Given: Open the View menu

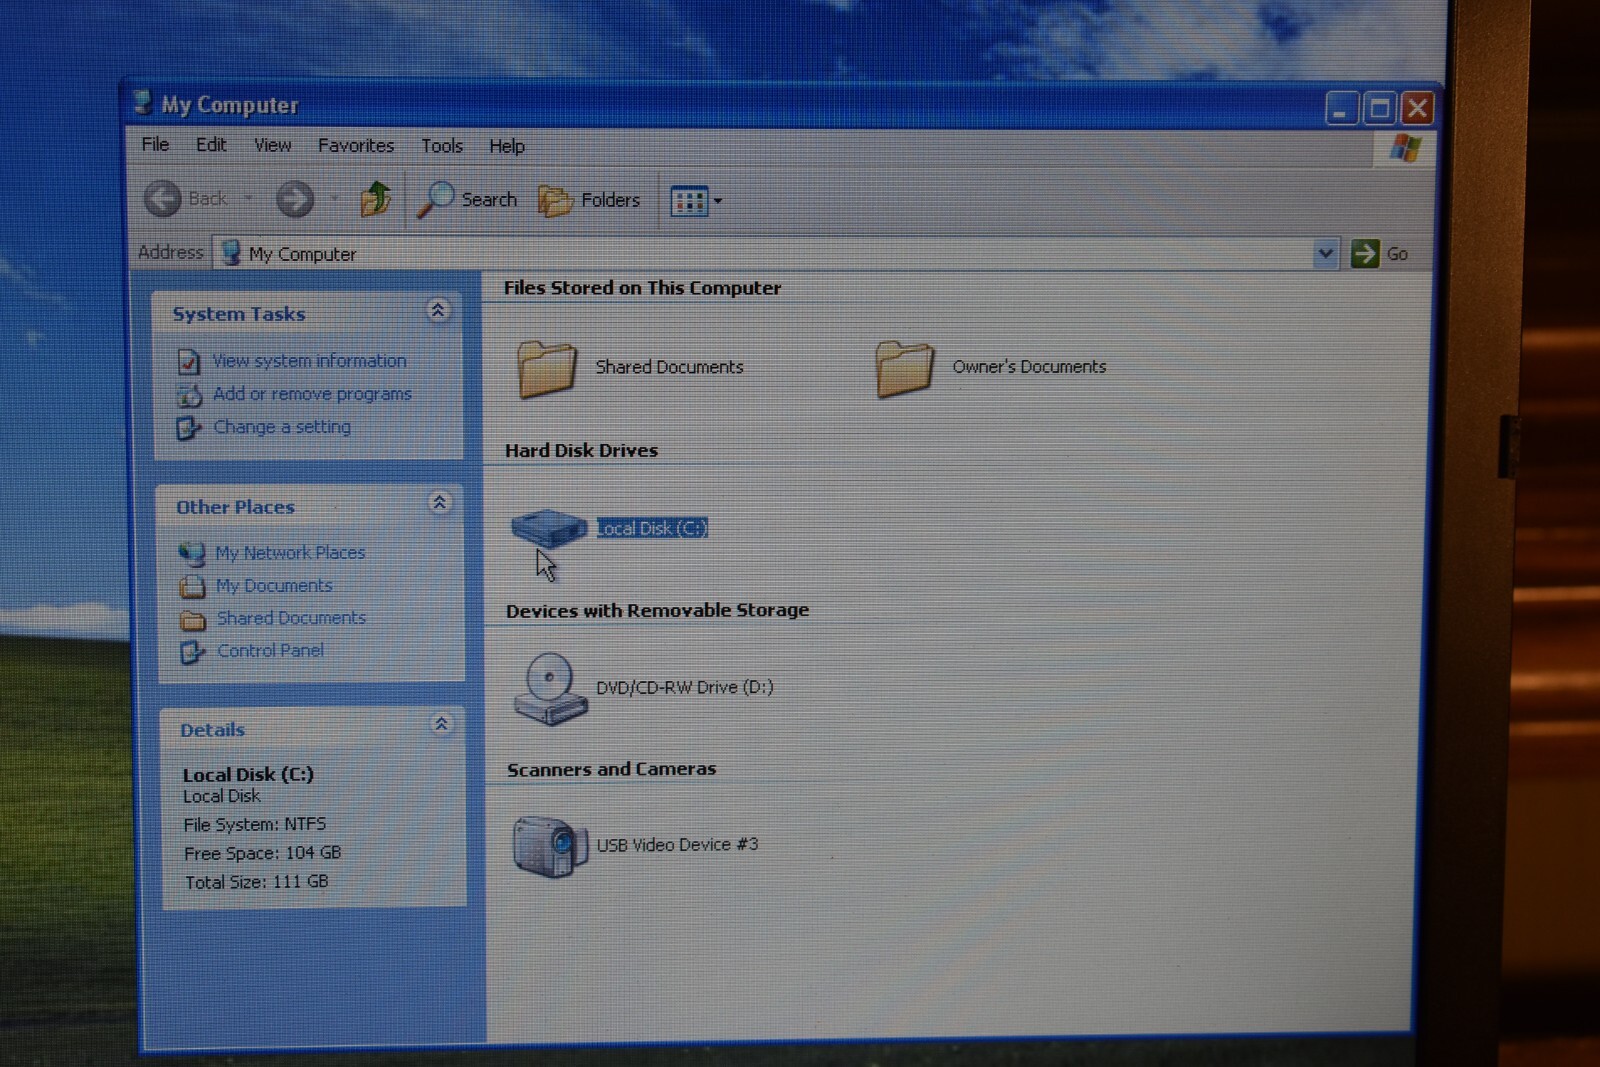Looking at the screenshot, I should (272, 145).
